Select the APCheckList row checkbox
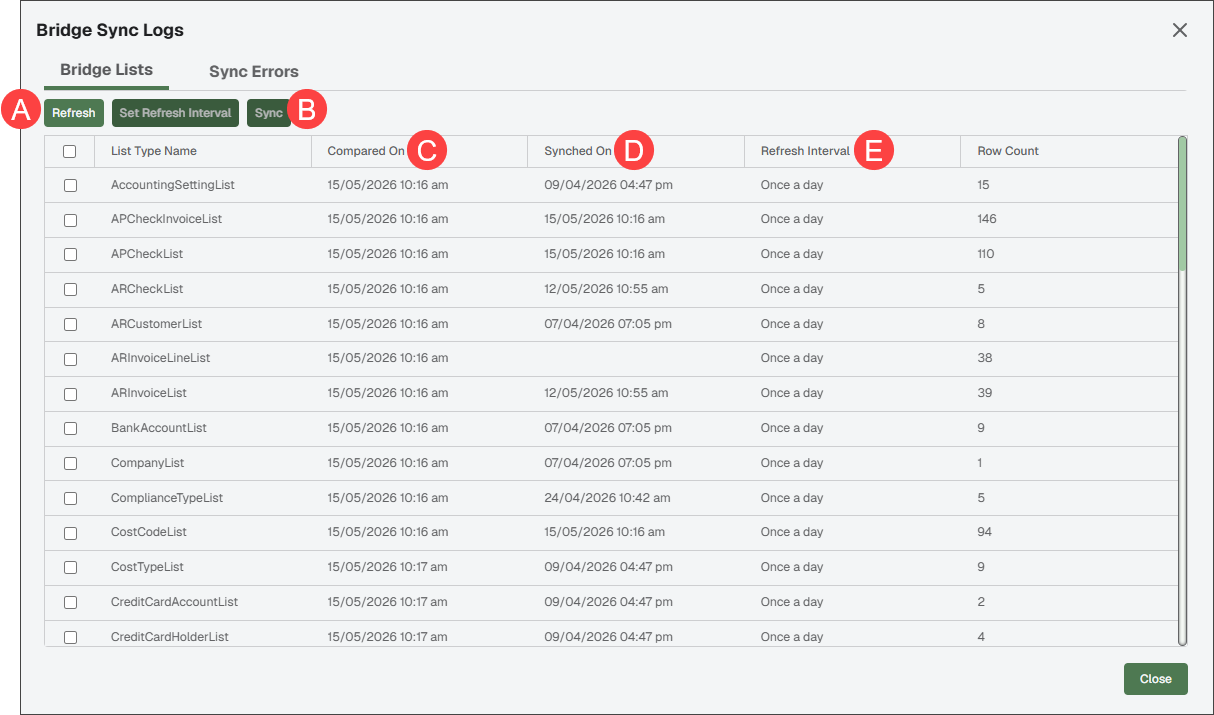The height and width of the screenshot is (715, 1214). click(x=70, y=254)
